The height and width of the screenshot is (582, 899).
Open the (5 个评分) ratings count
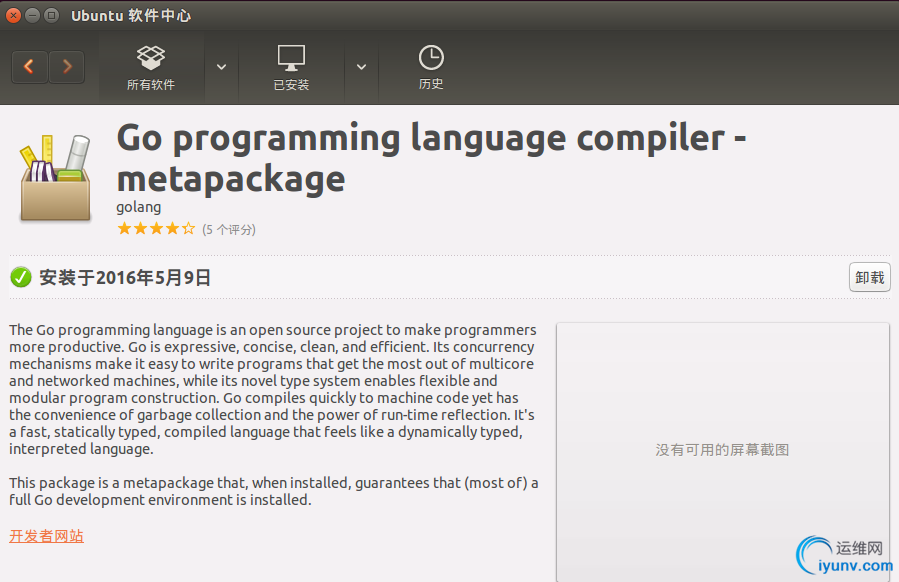[229, 229]
